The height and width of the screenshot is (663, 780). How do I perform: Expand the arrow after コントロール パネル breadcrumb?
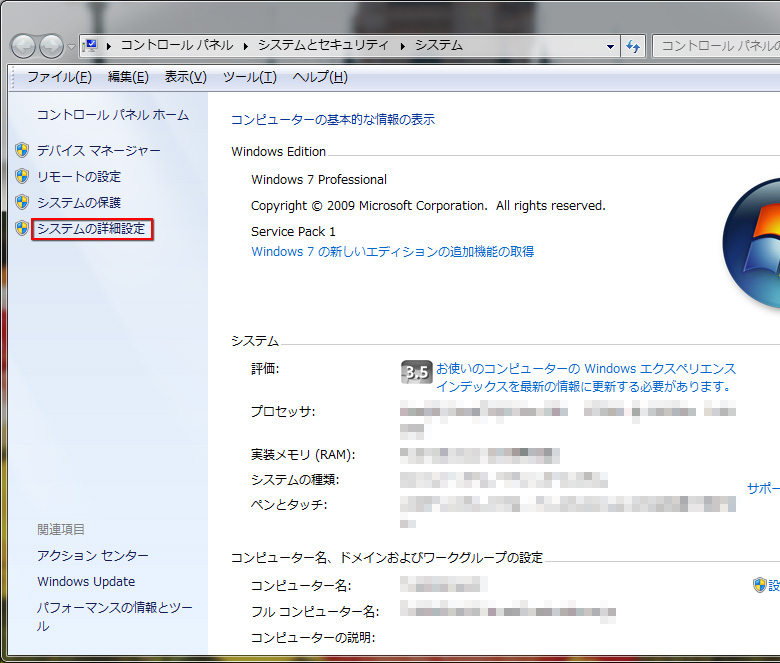pos(246,46)
